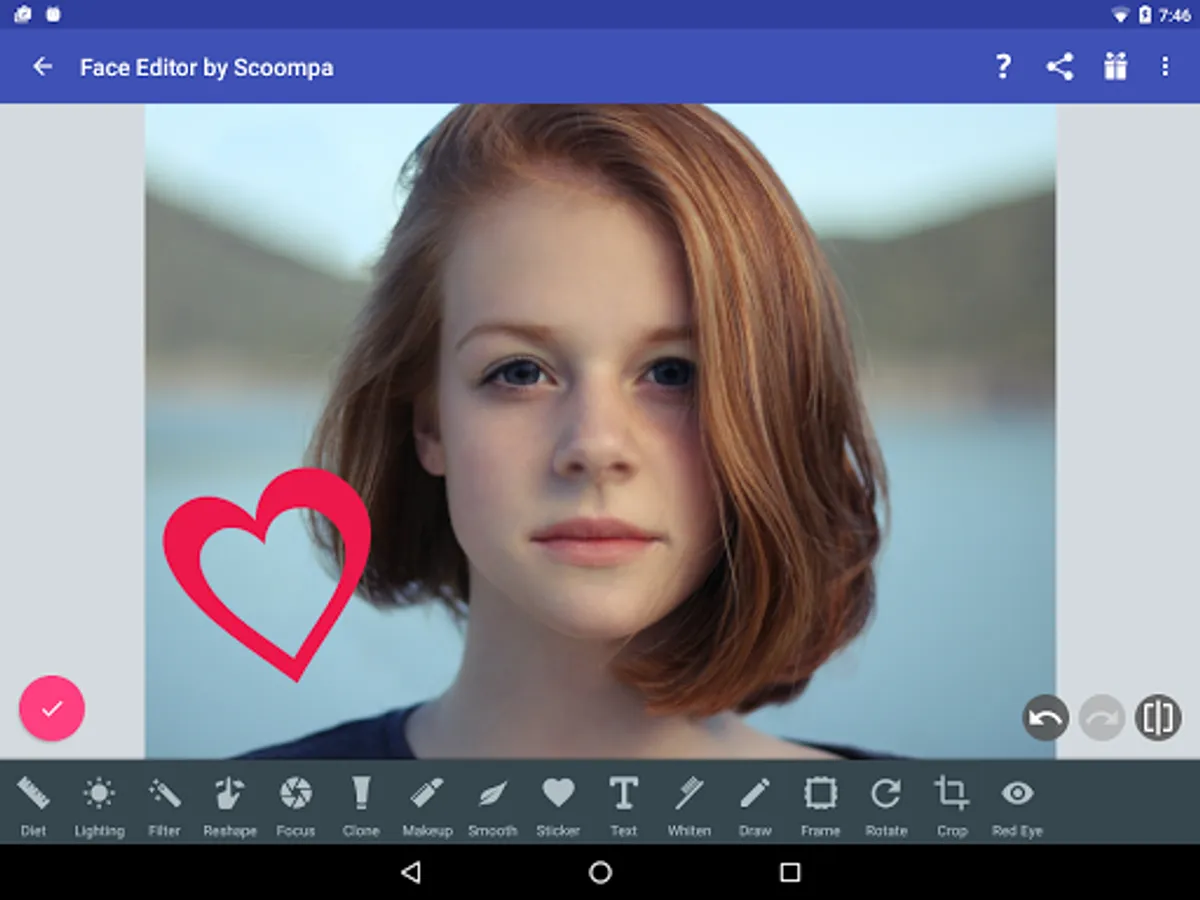Undo the last edit
Screen dimensions: 1200x900
click(1046, 718)
